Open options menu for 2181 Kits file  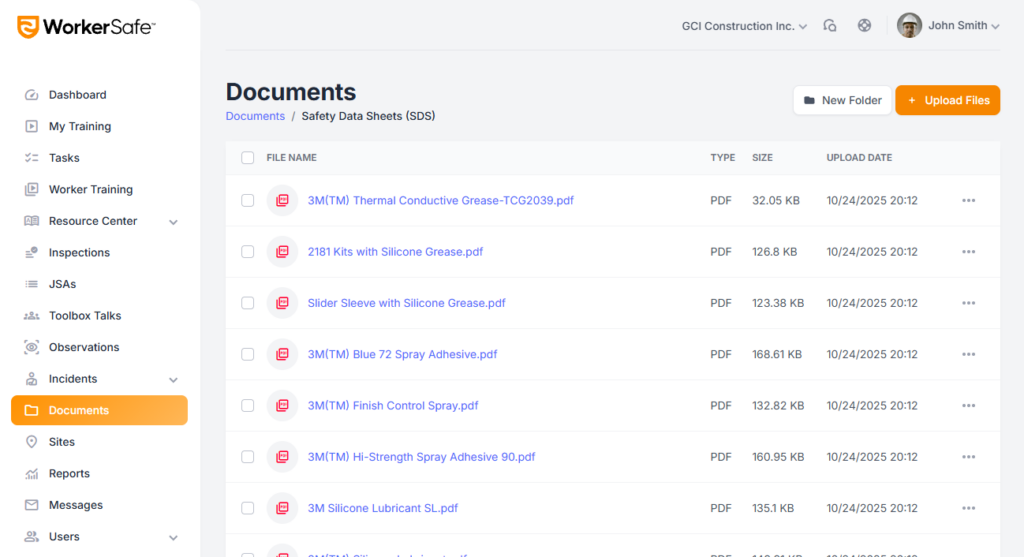[968, 251]
